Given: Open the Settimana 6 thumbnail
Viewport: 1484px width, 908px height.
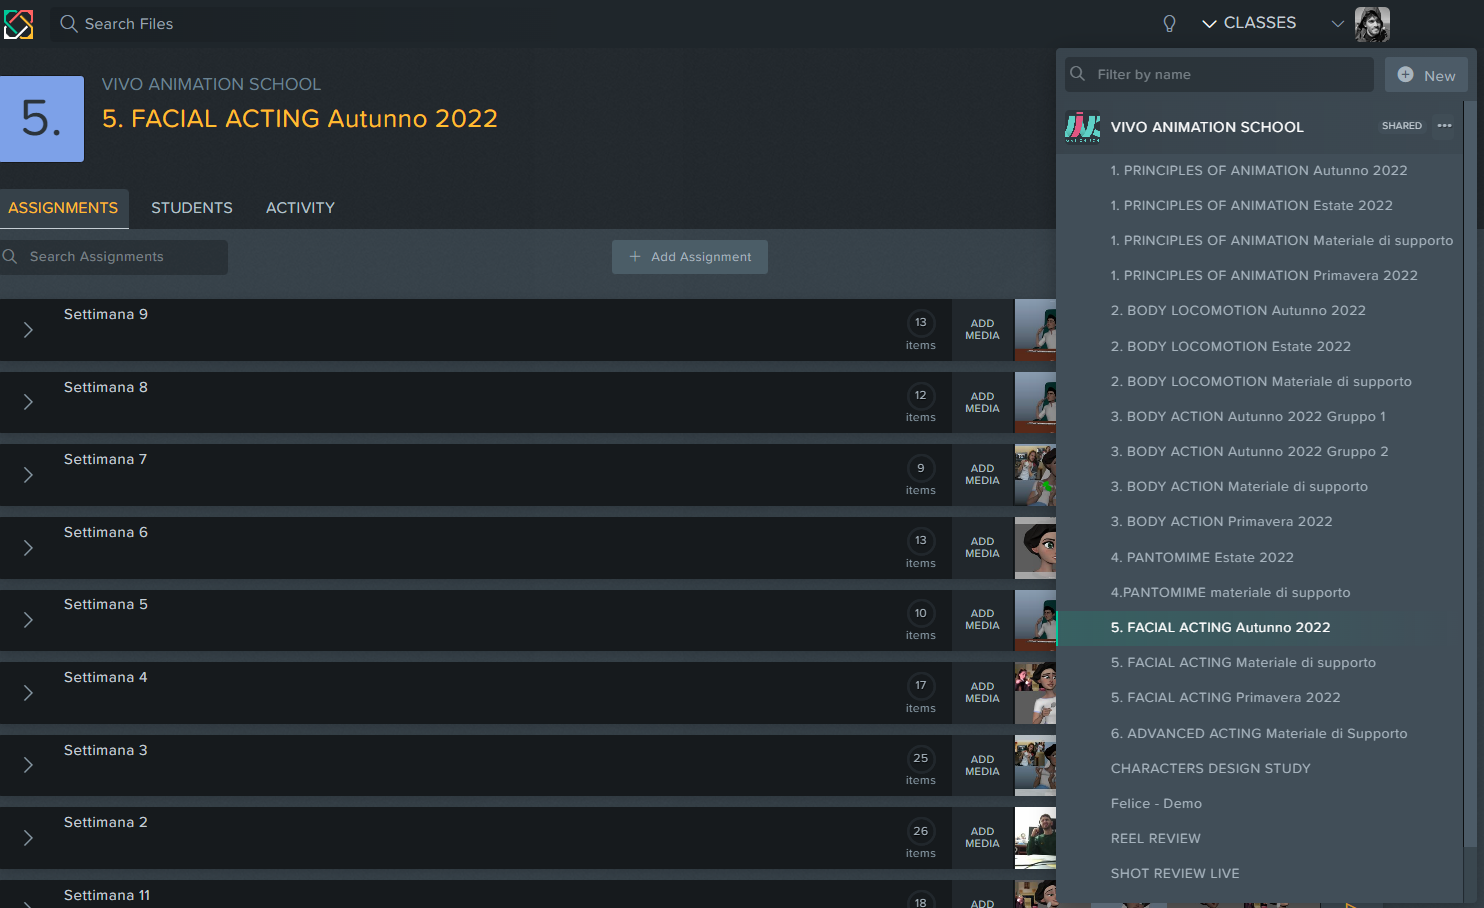Looking at the screenshot, I should 1035,548.
